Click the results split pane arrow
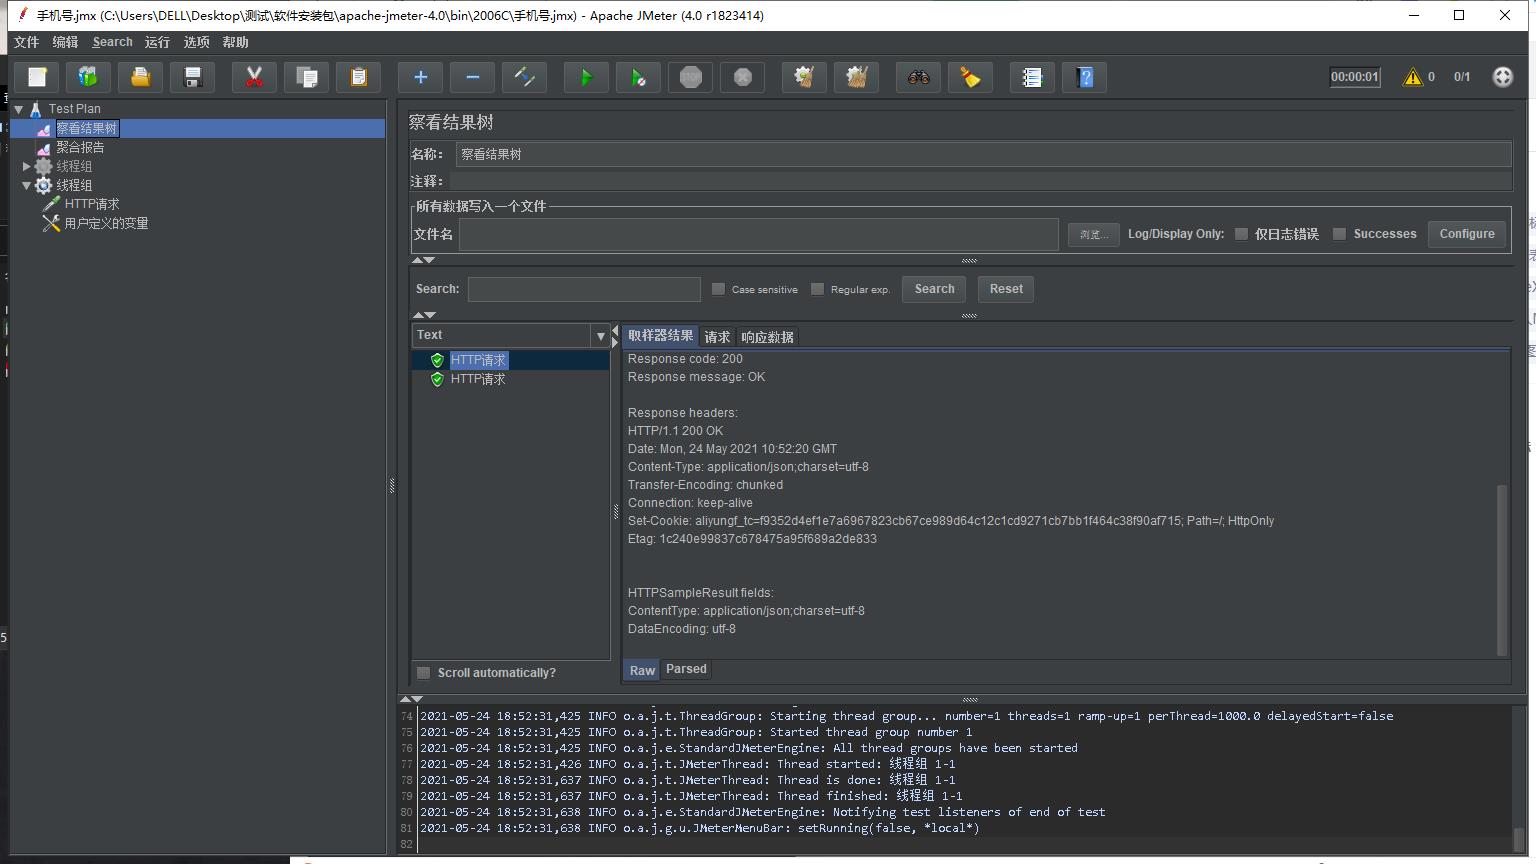 (x=615, y=336)
